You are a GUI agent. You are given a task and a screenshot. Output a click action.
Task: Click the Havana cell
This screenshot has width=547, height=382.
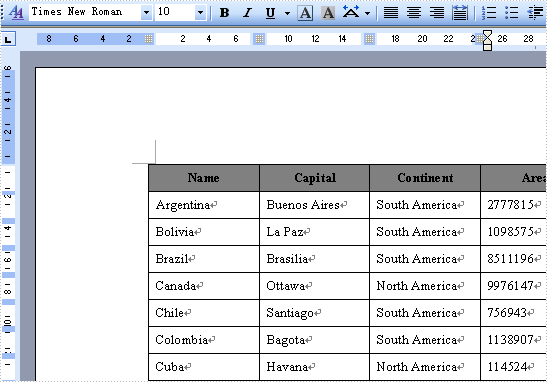314,367
